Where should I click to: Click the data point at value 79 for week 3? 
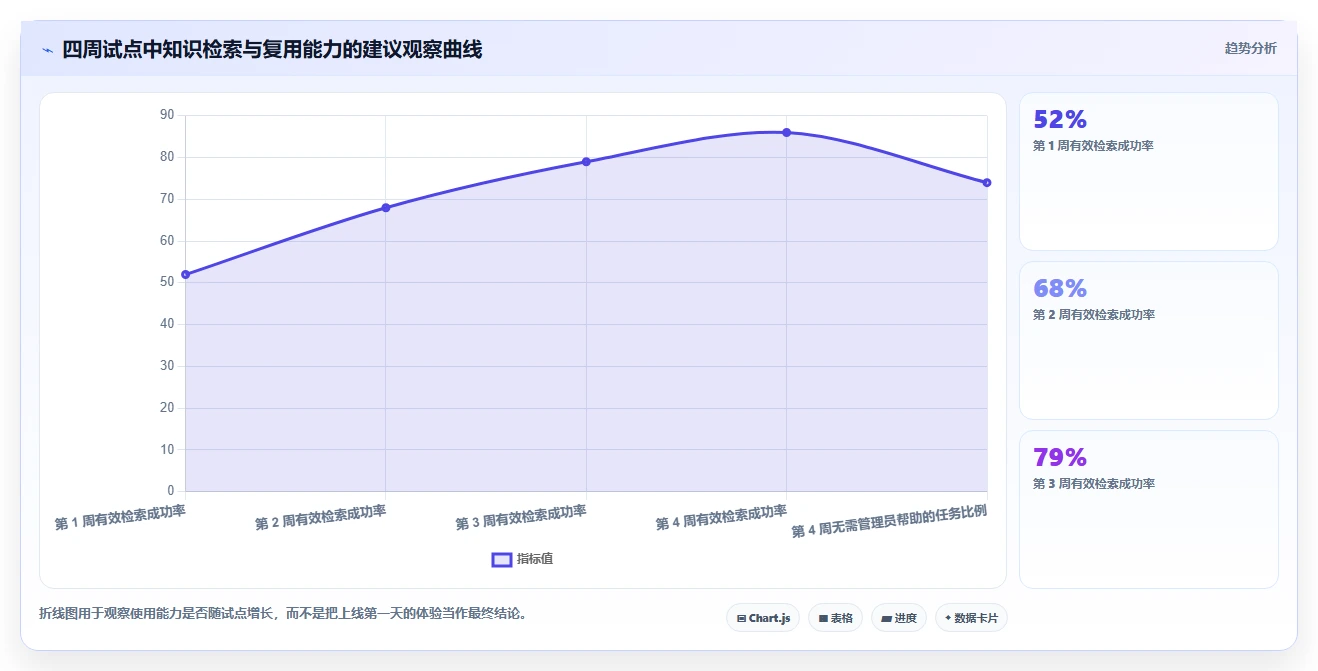[x=586, y=162]
